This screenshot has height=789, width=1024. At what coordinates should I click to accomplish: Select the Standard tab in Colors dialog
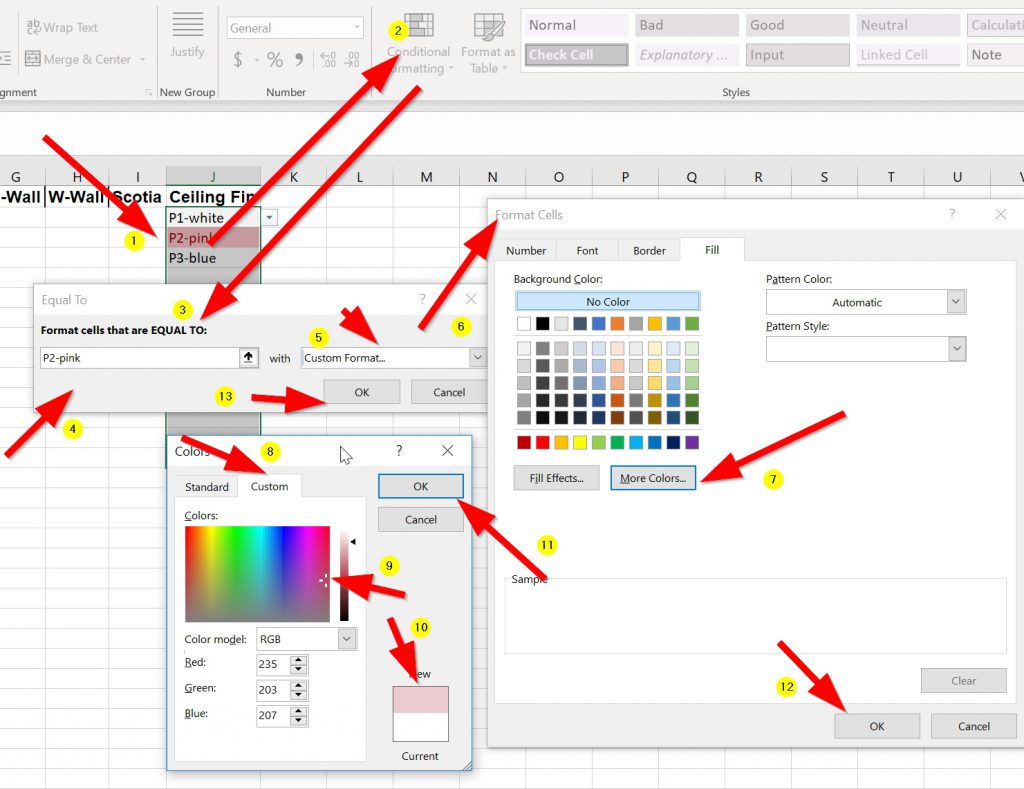207,487
